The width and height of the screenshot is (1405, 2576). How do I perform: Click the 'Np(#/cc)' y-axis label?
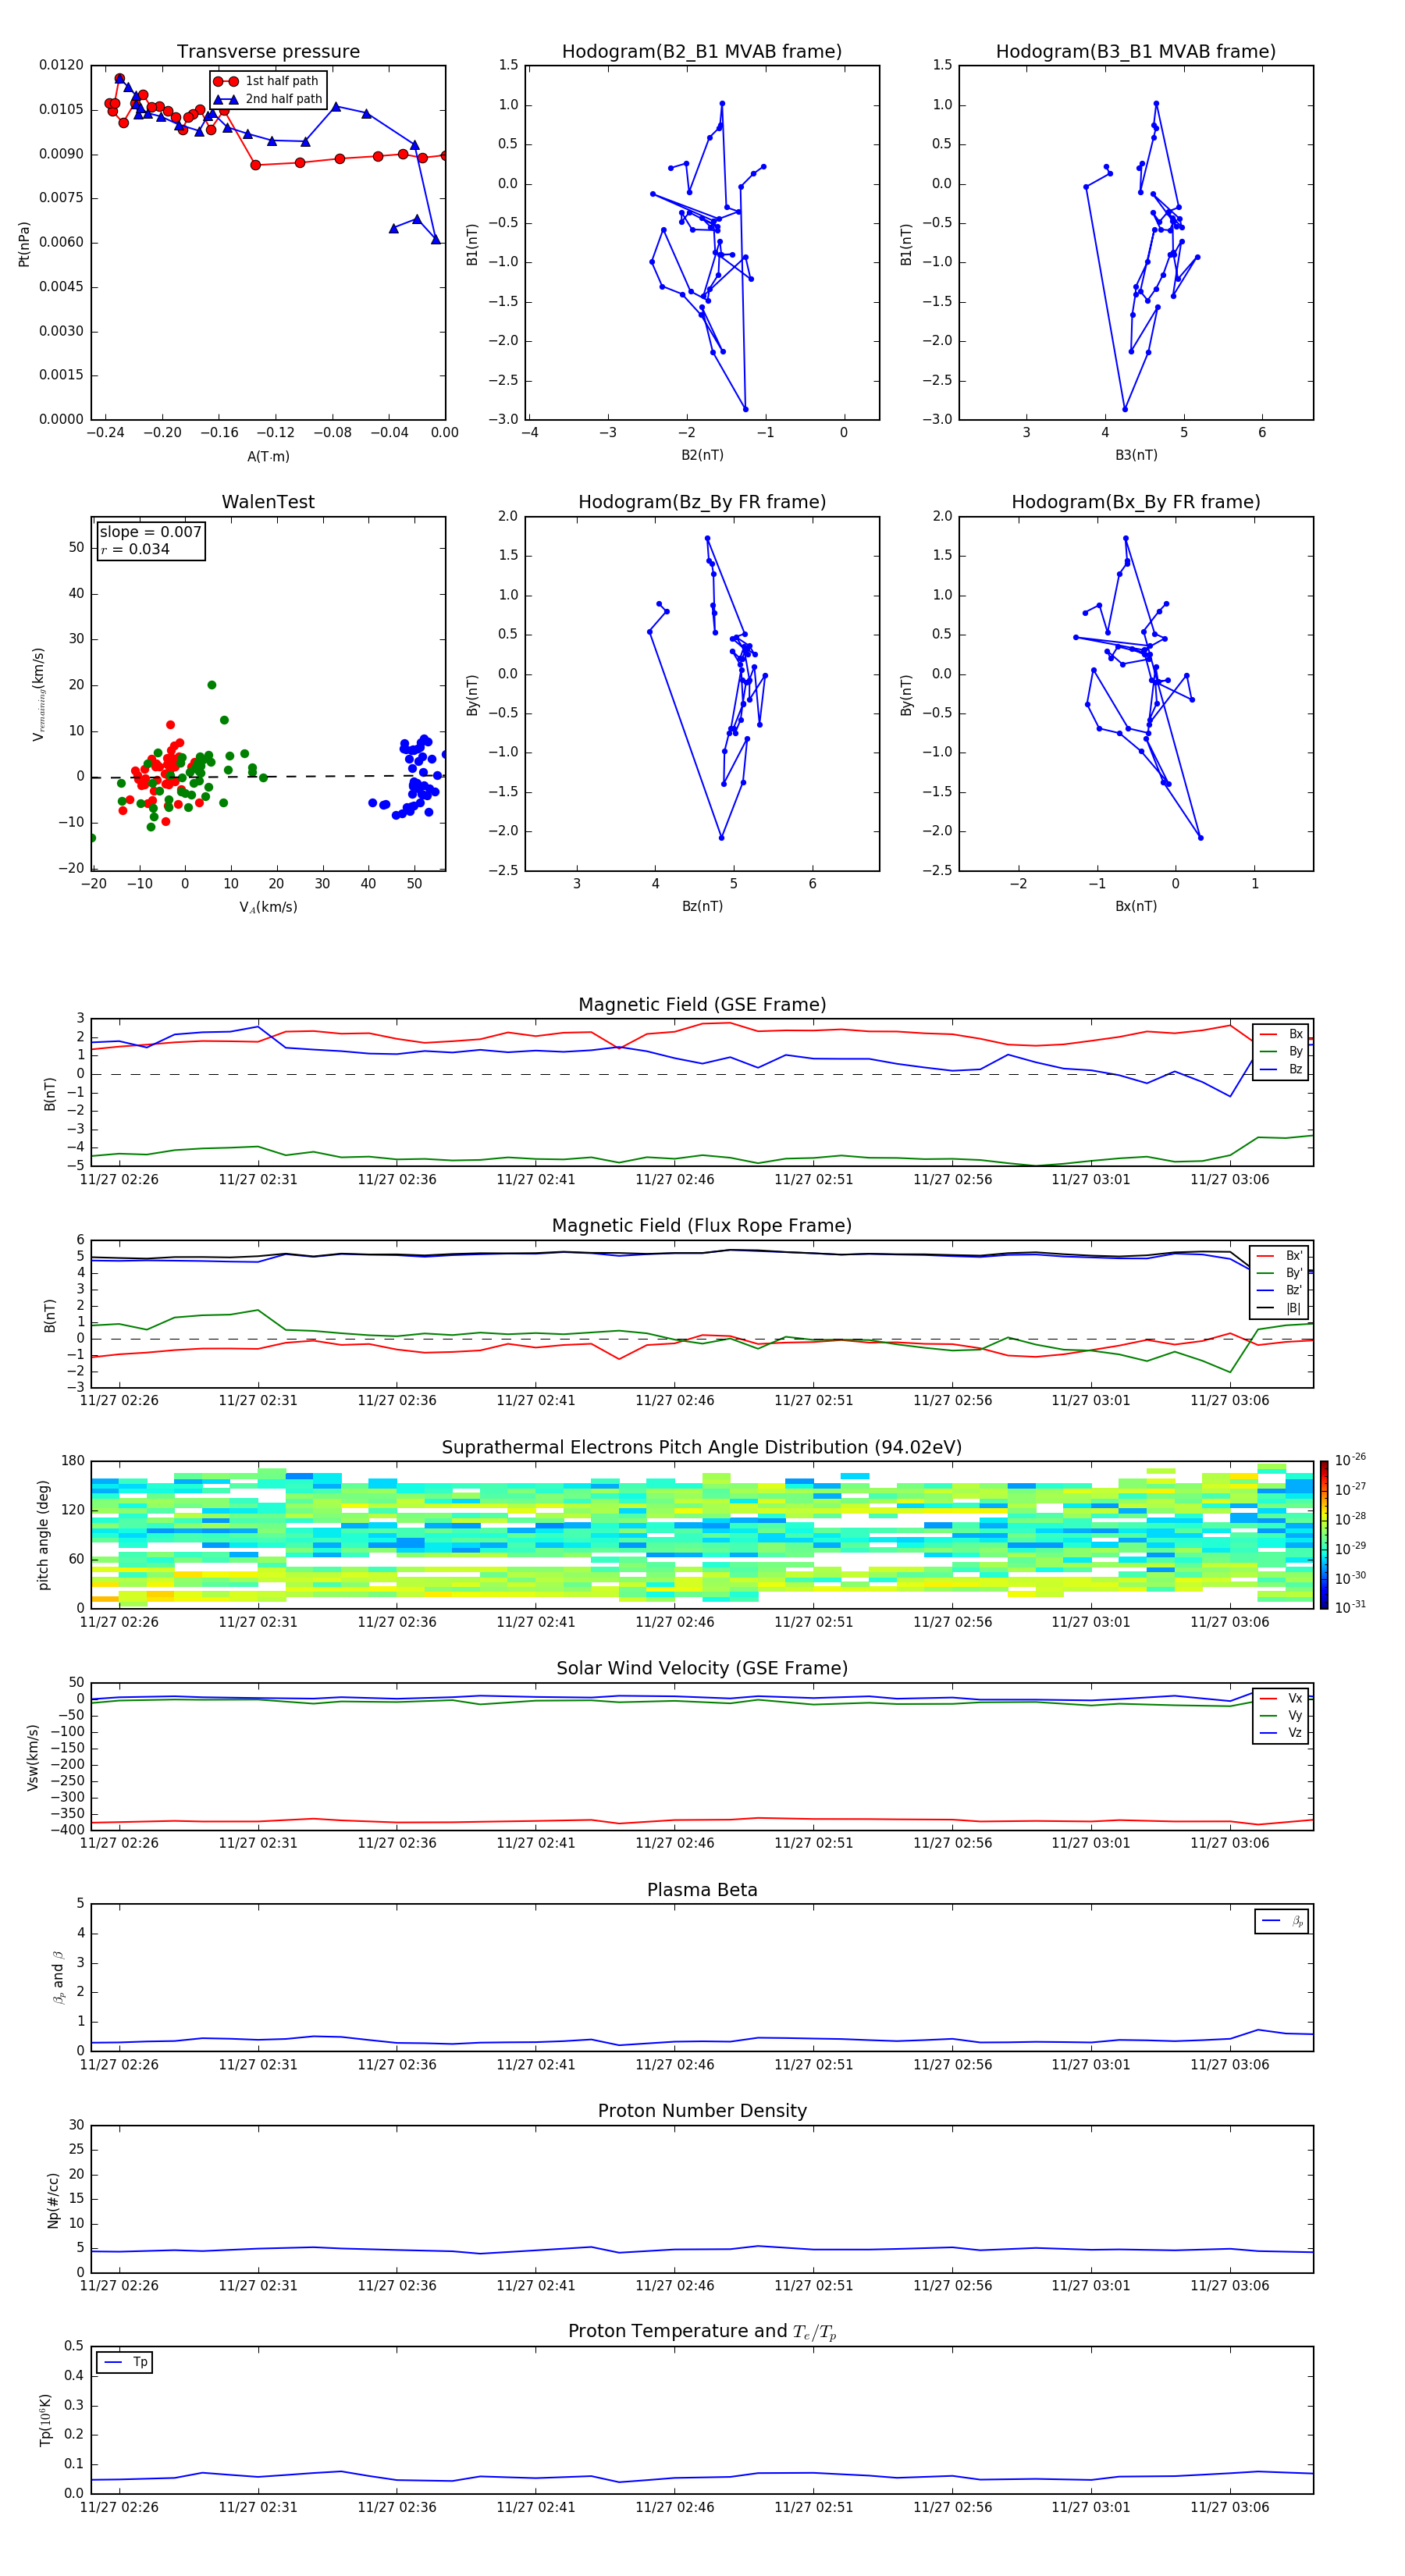[x=53, y=2199]
